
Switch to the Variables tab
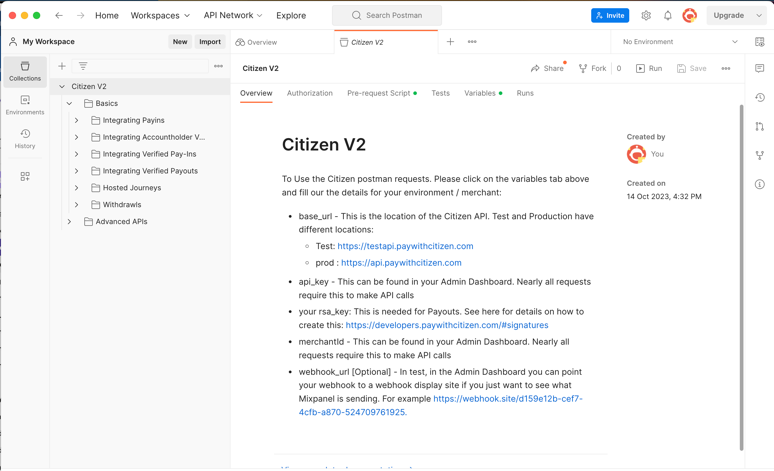pos(483,93)
